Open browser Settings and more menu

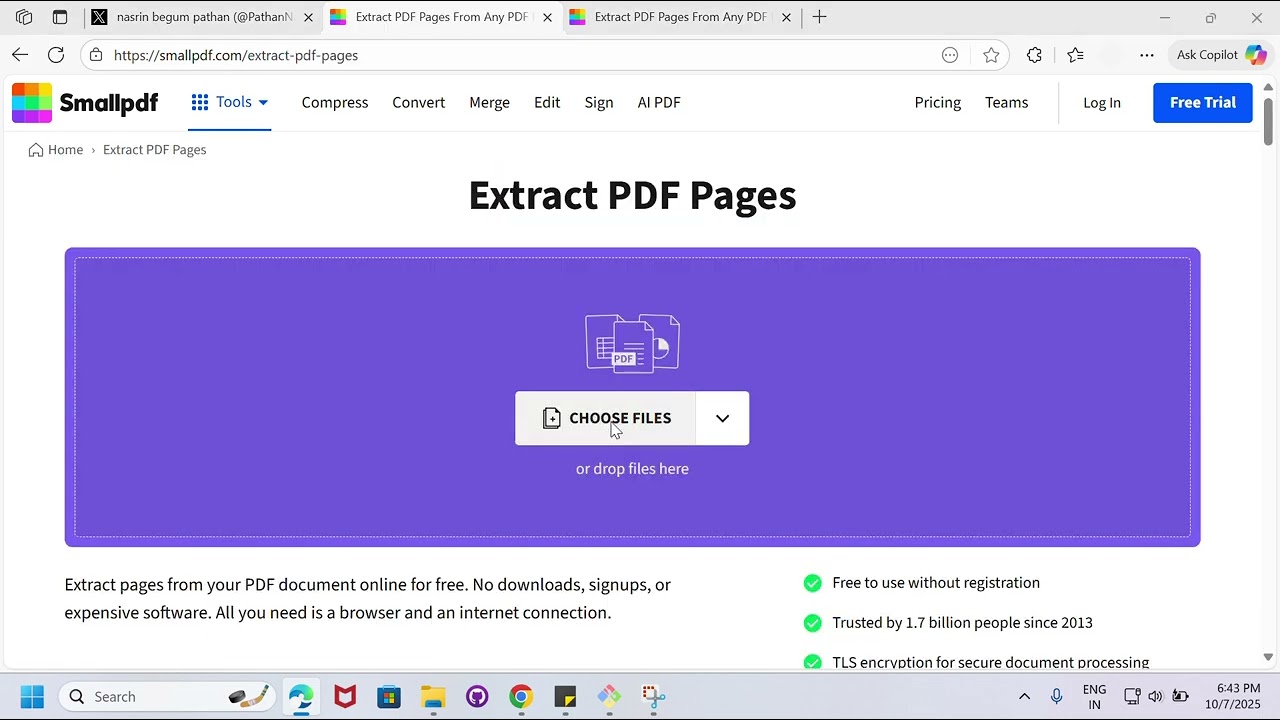point(1147,55)
